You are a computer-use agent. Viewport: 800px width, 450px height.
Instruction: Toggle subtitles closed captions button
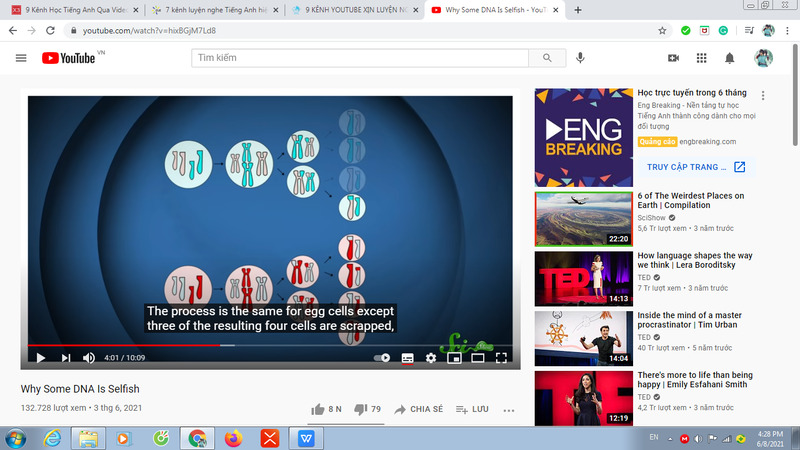[407, 358]
